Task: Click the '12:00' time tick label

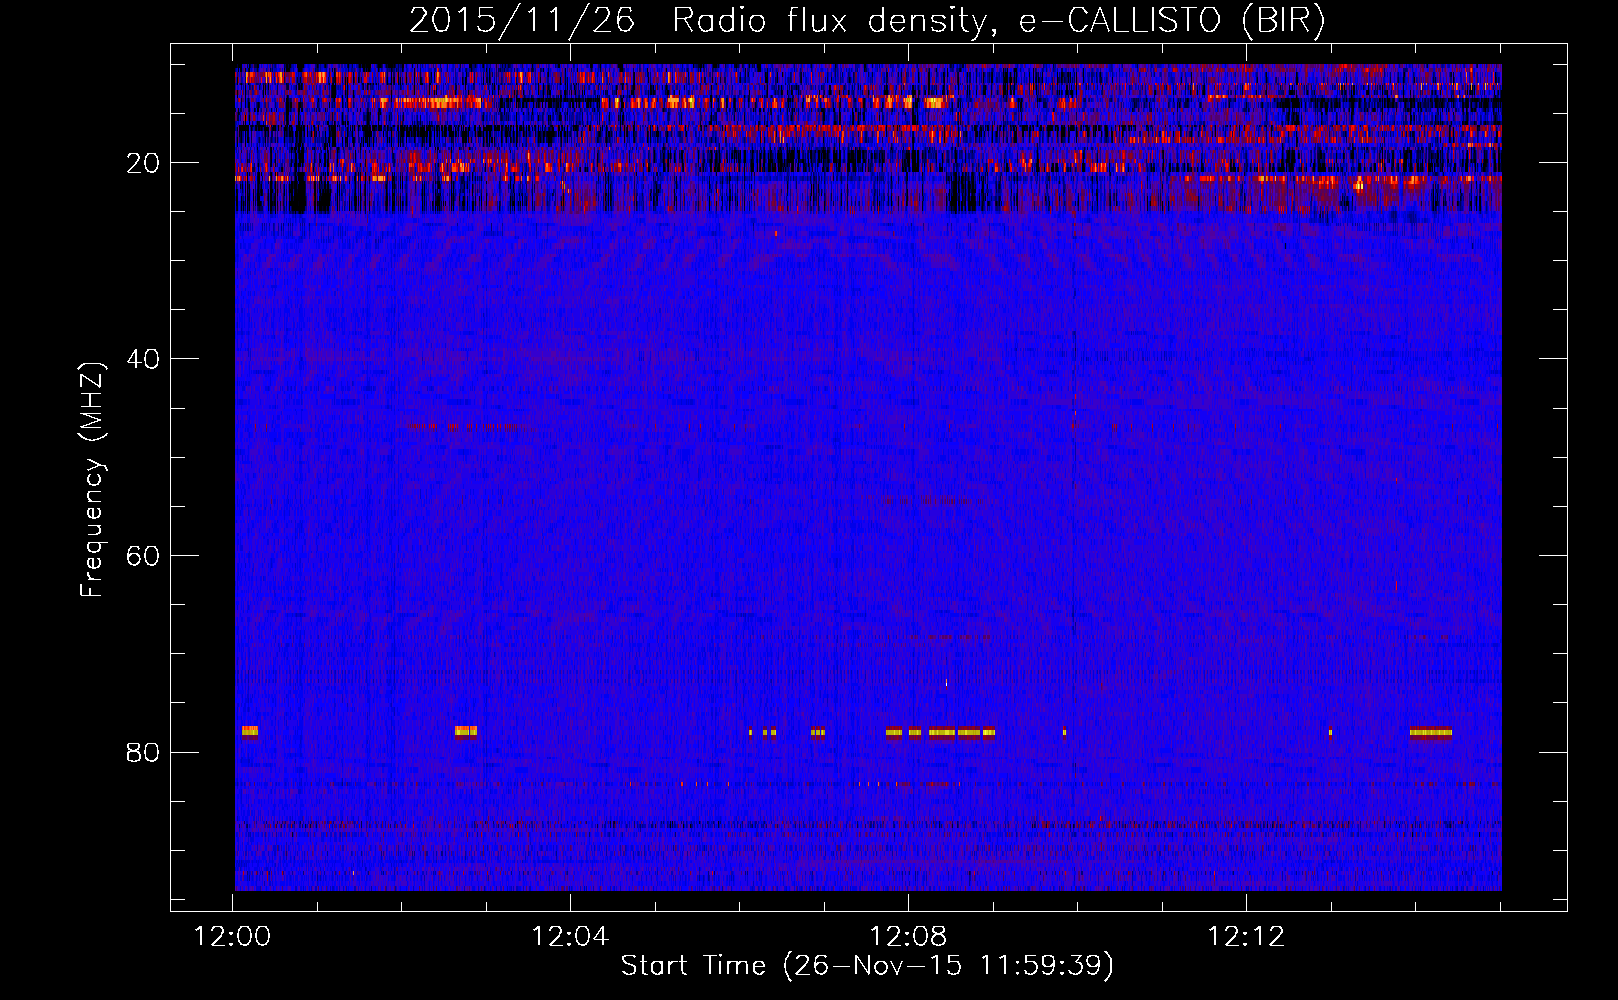Action: click(232, 937)
